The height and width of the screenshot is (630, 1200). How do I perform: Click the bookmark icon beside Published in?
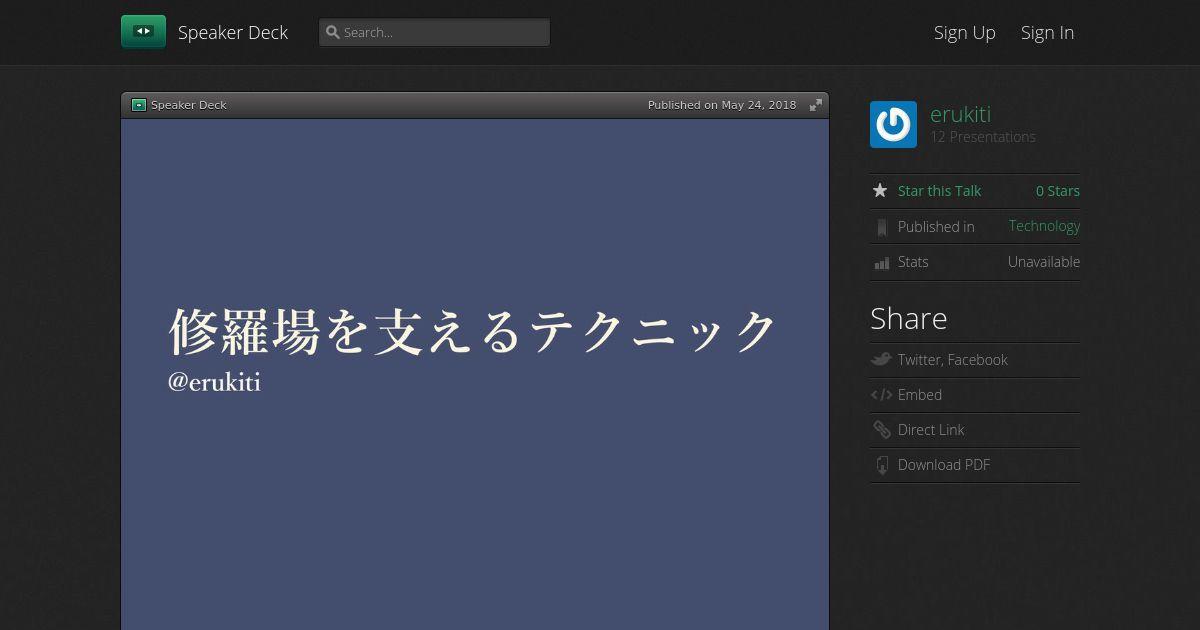[x=881, y=227]
